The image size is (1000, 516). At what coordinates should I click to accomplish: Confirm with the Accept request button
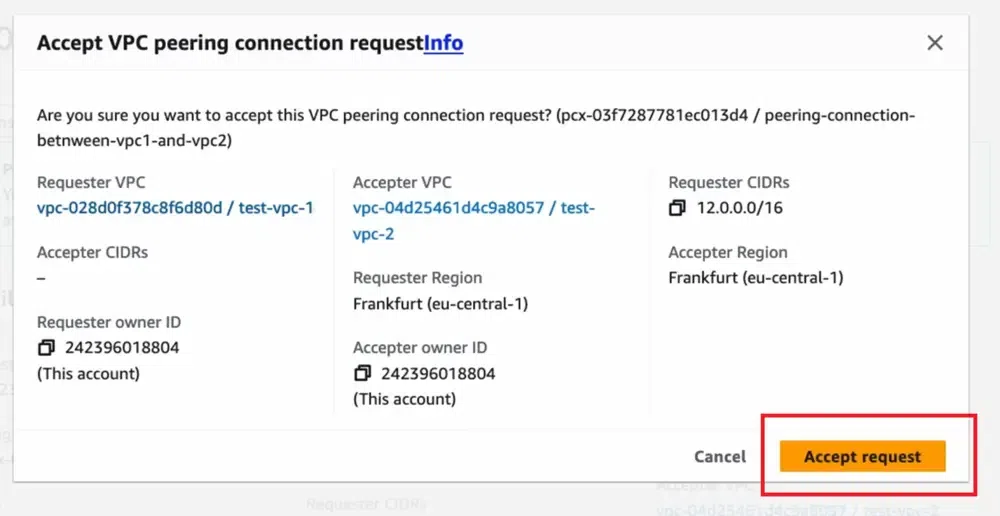point(862,456)
